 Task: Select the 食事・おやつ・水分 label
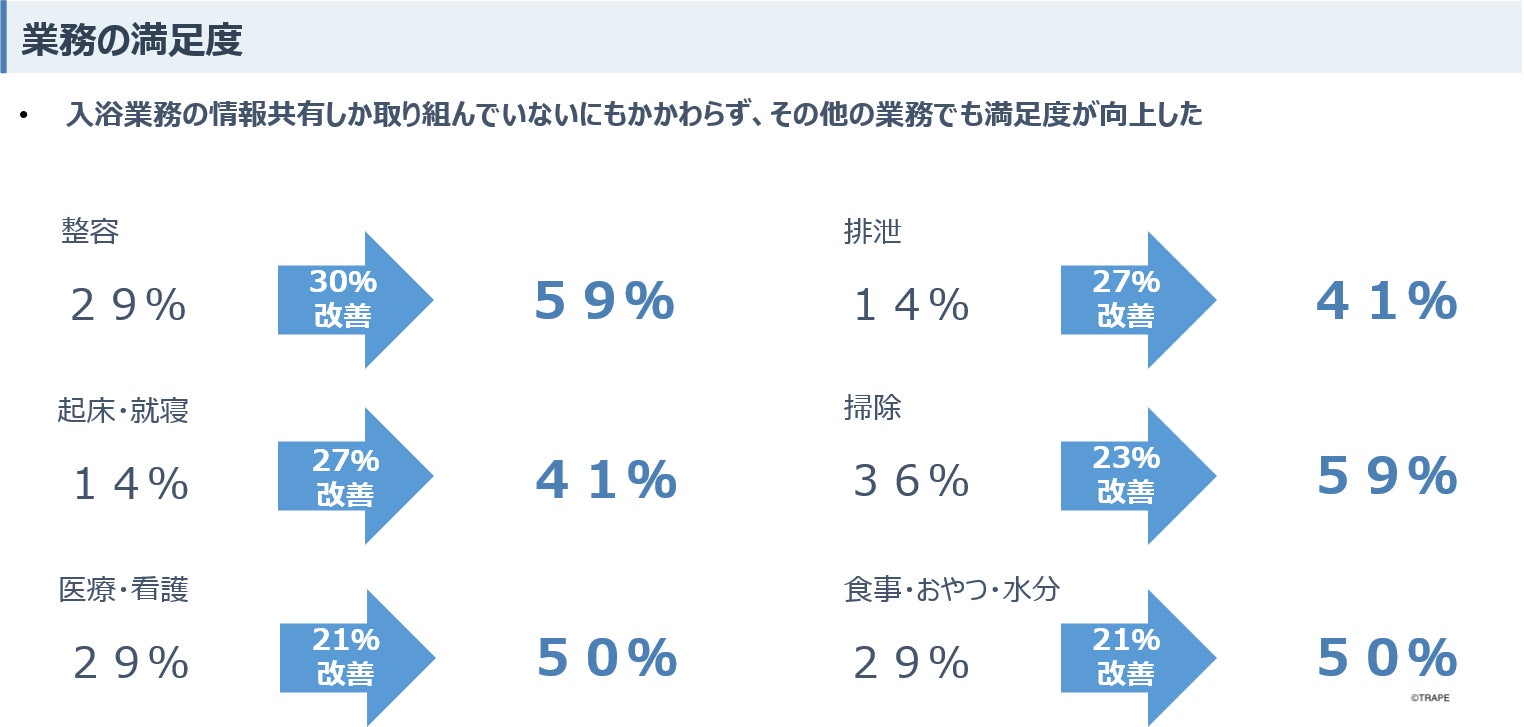952,590
